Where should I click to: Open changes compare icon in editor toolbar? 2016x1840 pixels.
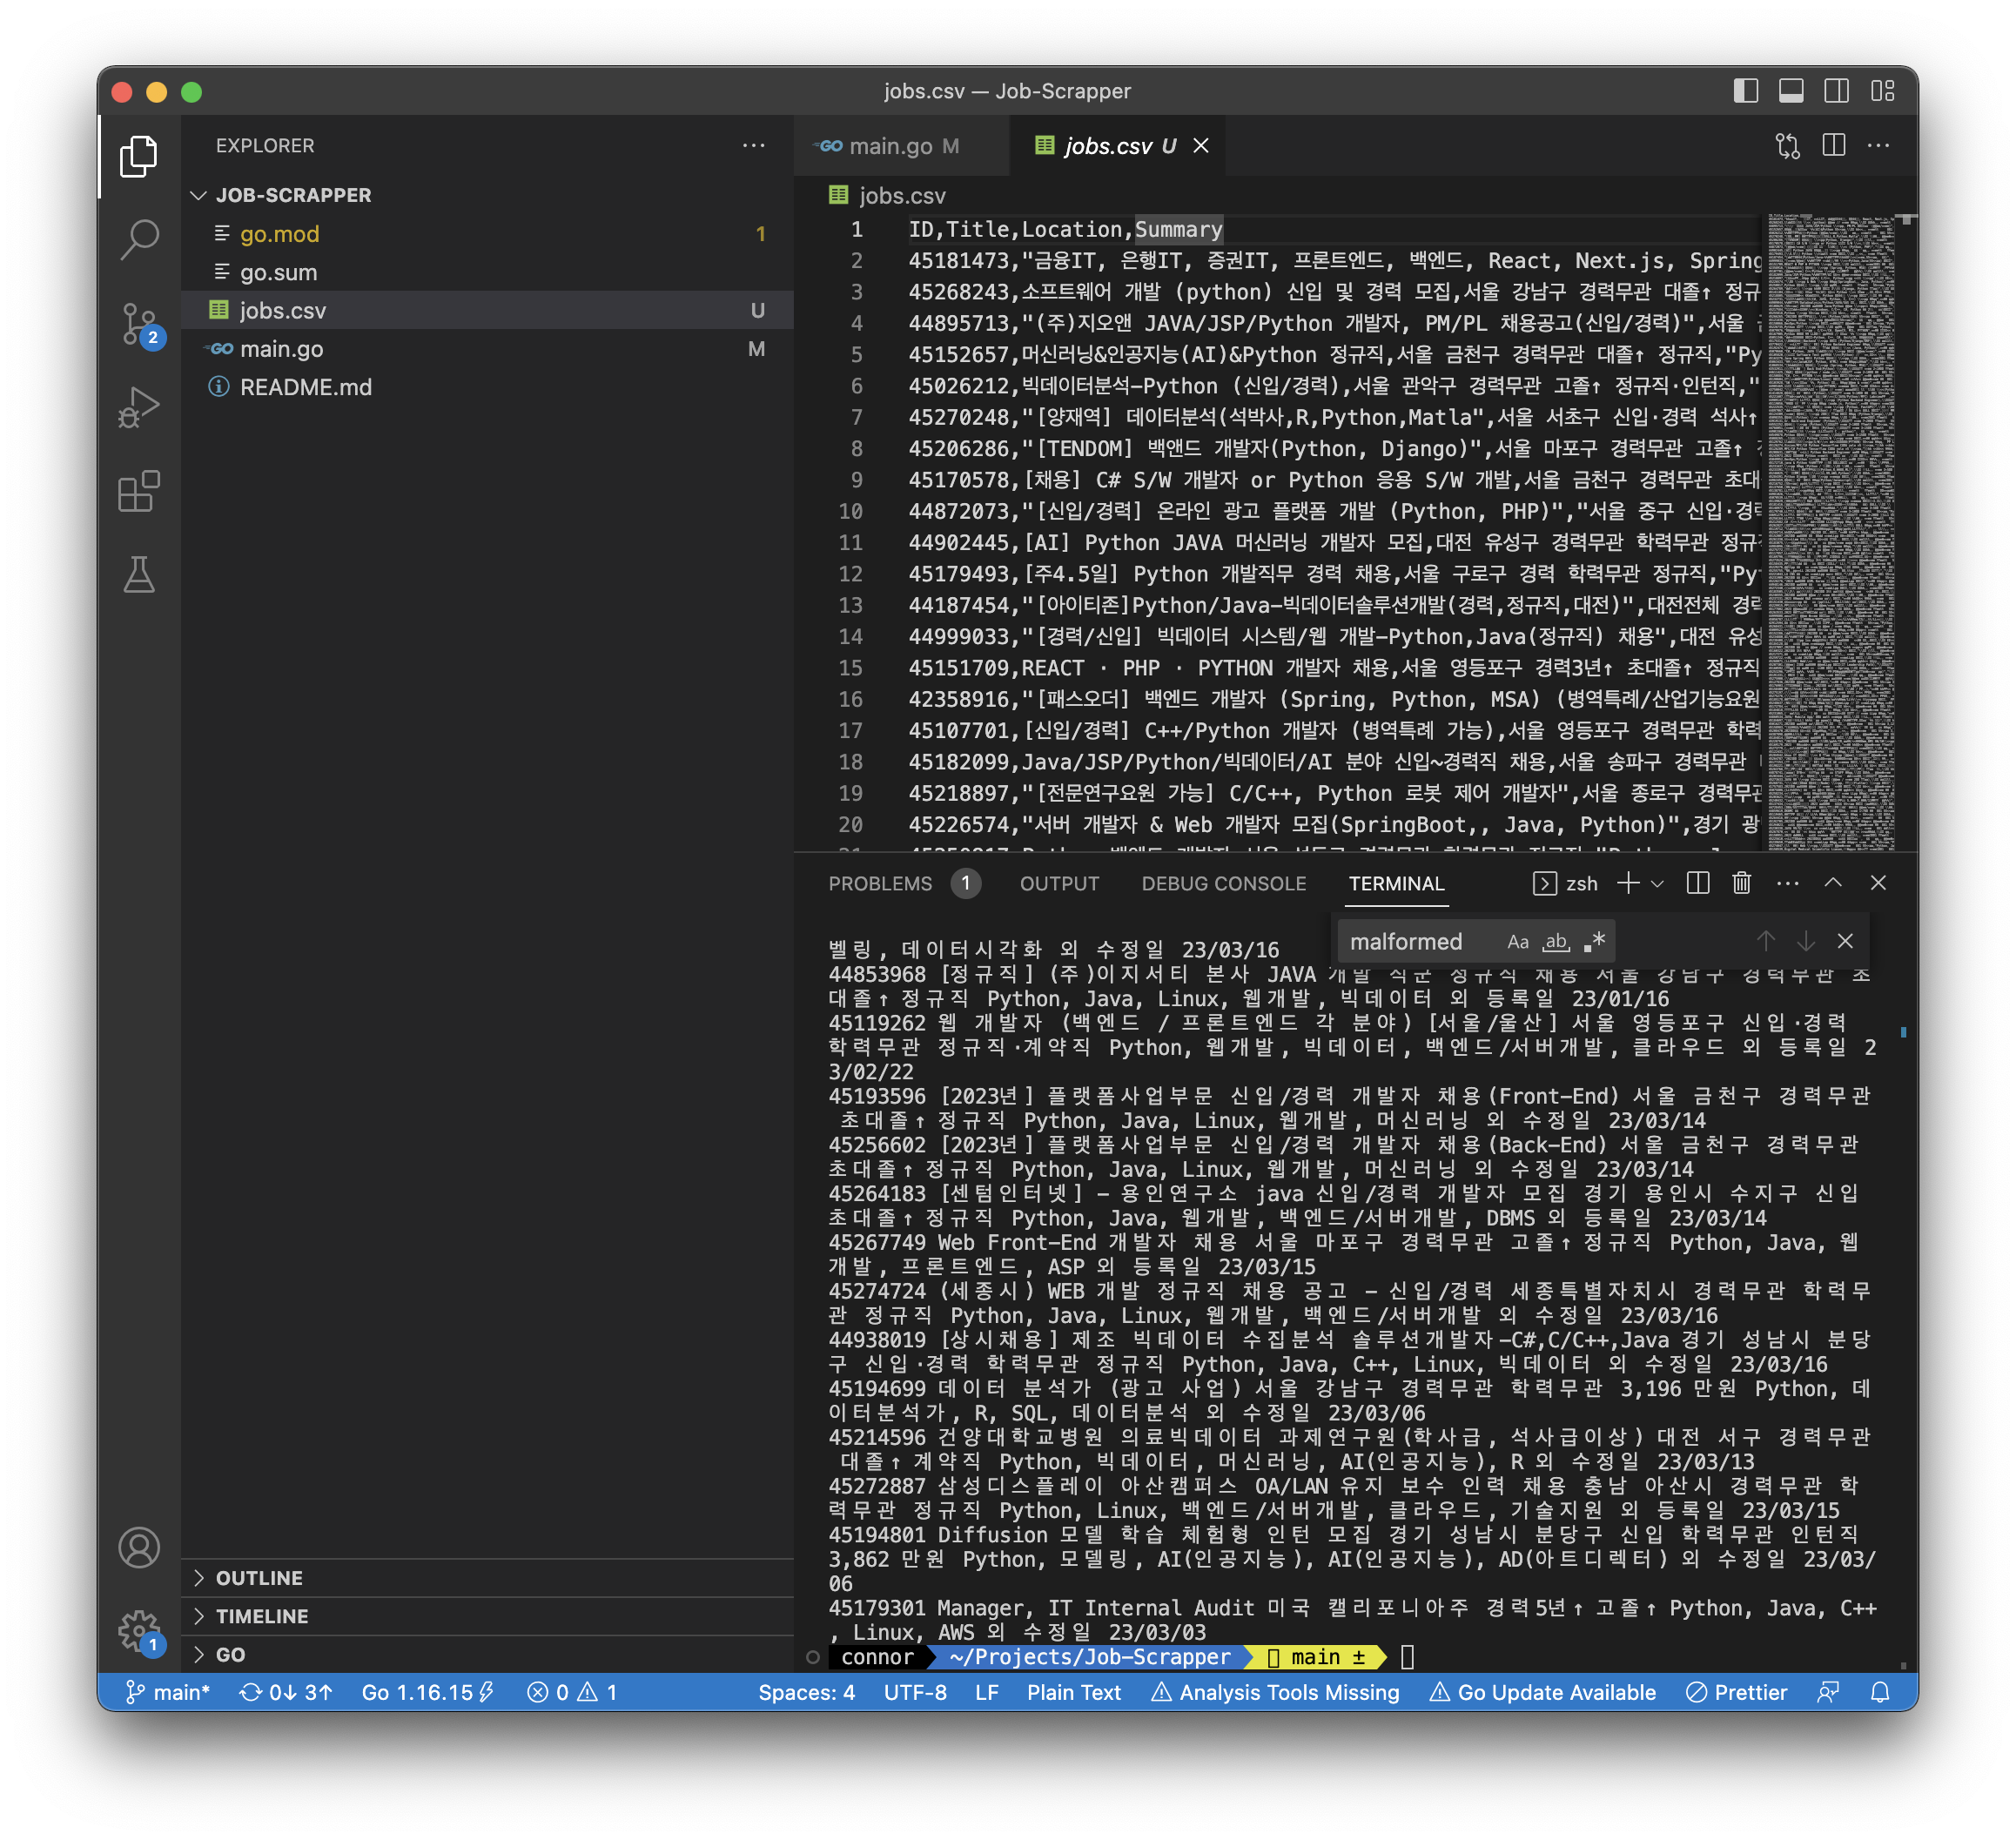pos(1787,146)
